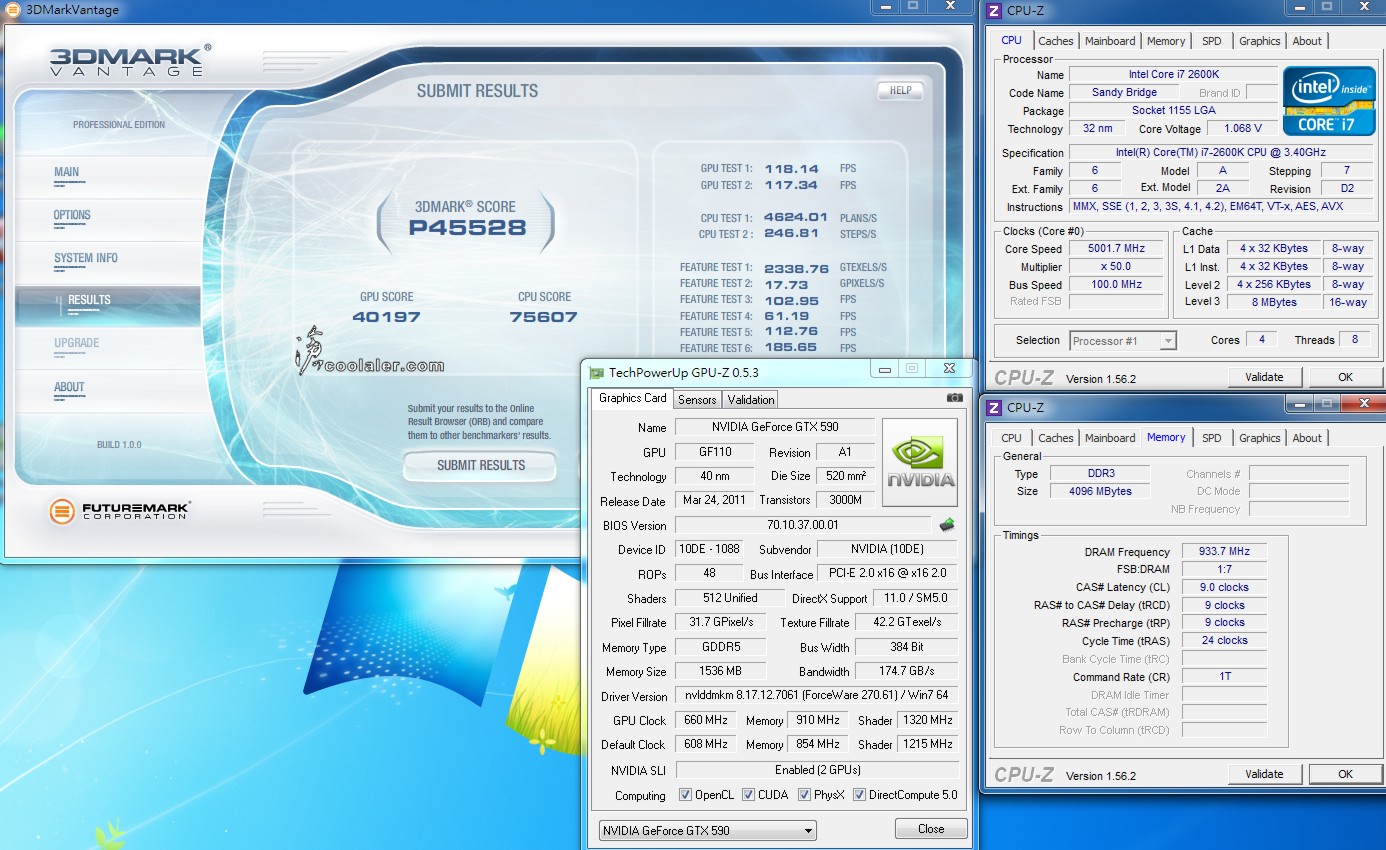Click the upper CPU-Z window title icon

click(993, 11)
